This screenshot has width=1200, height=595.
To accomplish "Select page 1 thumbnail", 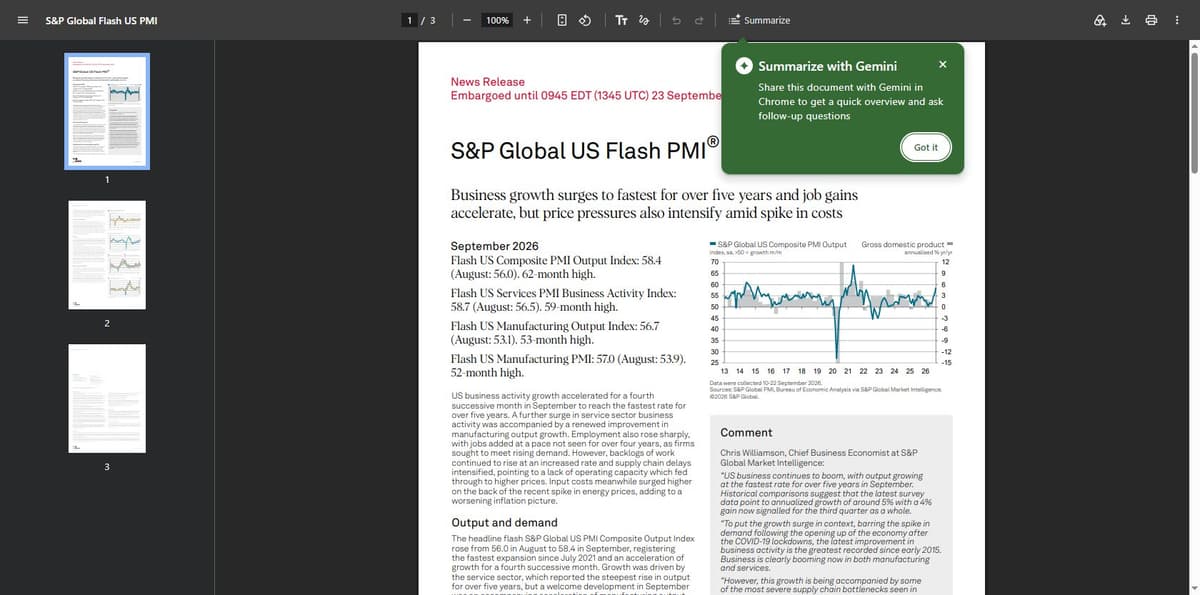I will 107,111.
